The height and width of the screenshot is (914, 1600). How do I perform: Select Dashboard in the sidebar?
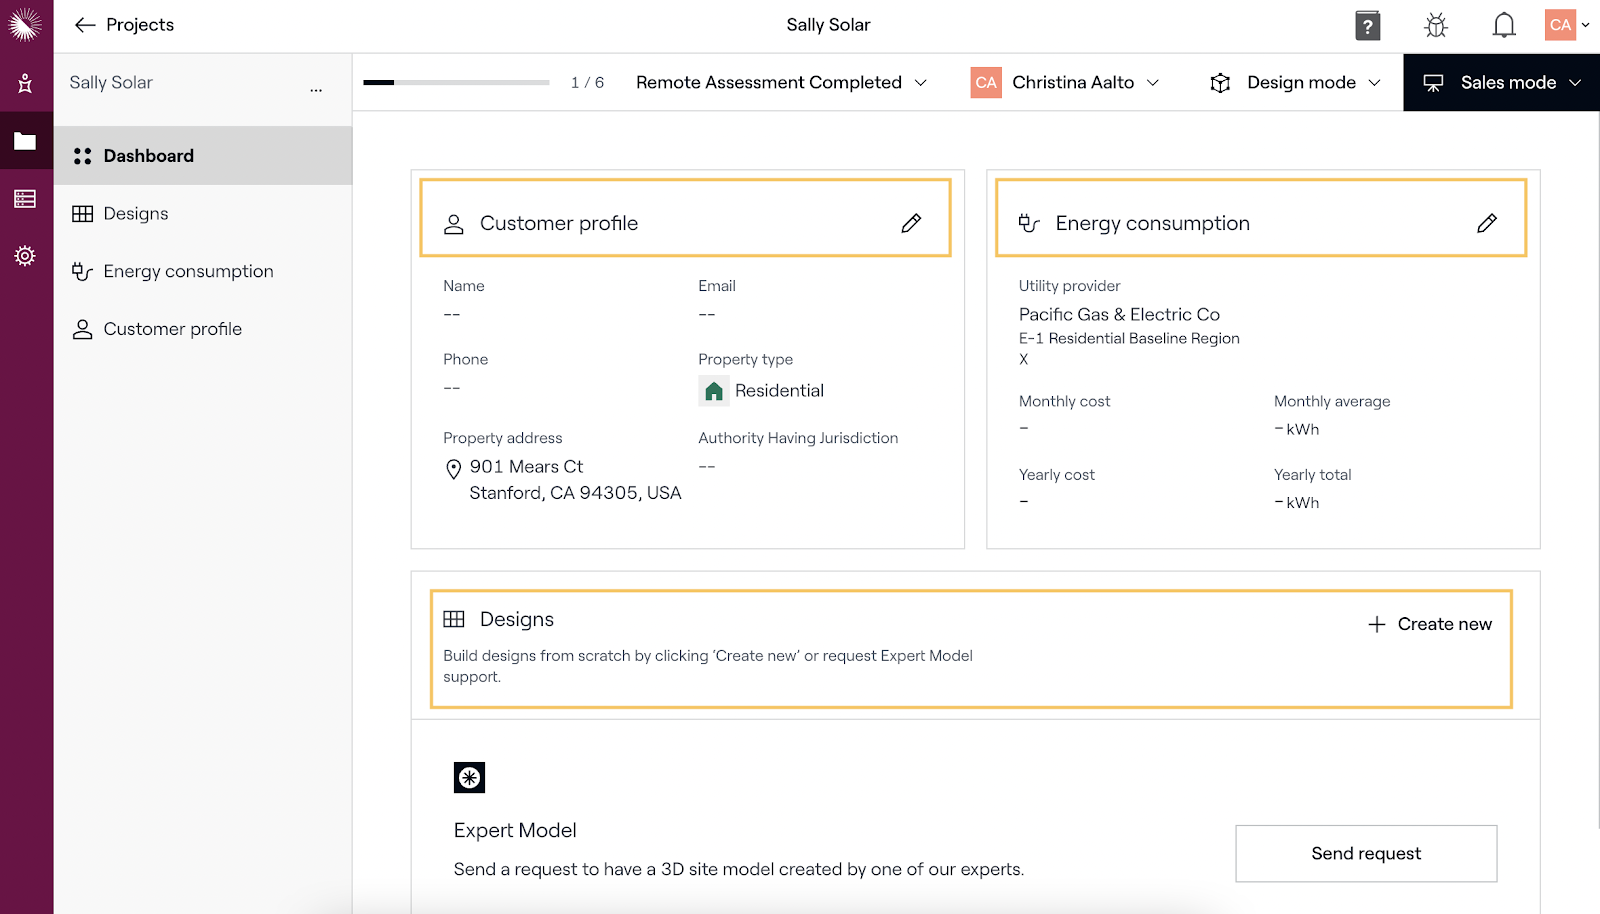coord(203,155)
